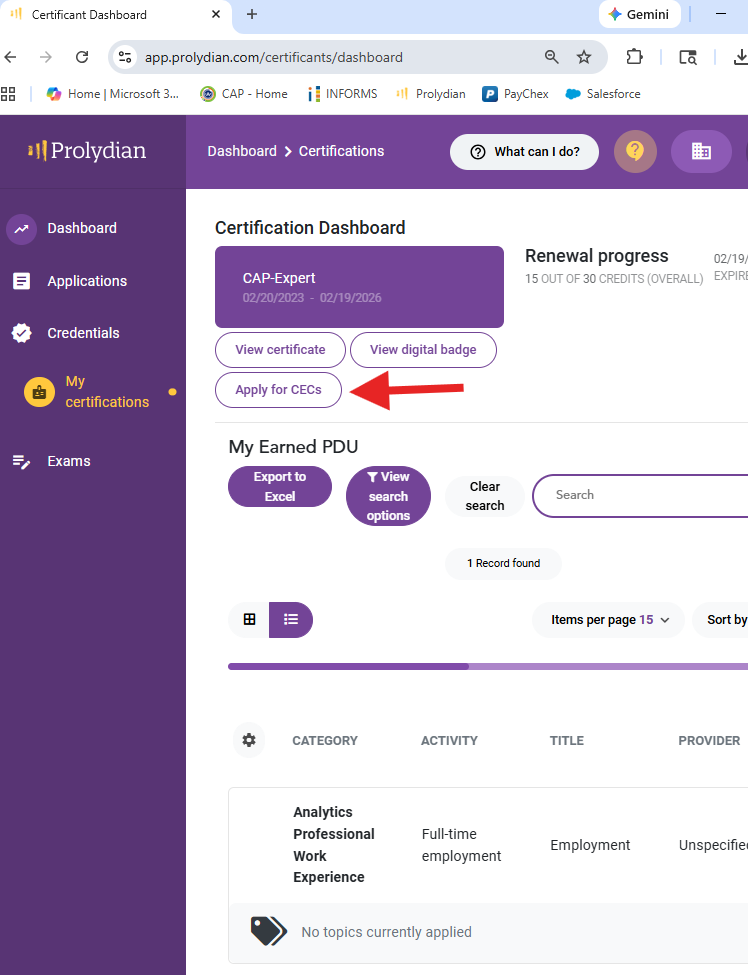Click the purple renewal progress bar

[348, 666]
